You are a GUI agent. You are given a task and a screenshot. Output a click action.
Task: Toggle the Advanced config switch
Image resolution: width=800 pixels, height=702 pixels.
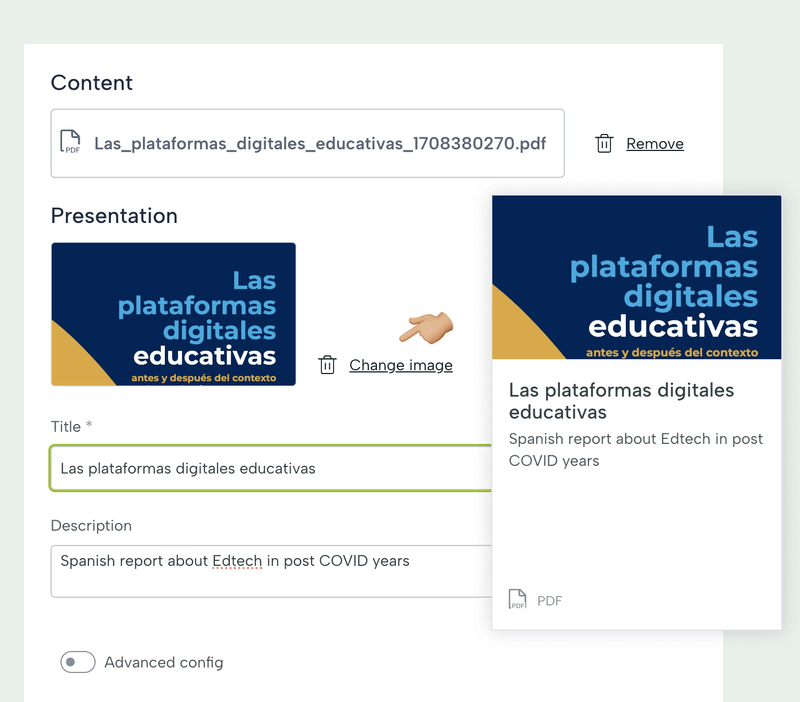(x=78, y=662)
